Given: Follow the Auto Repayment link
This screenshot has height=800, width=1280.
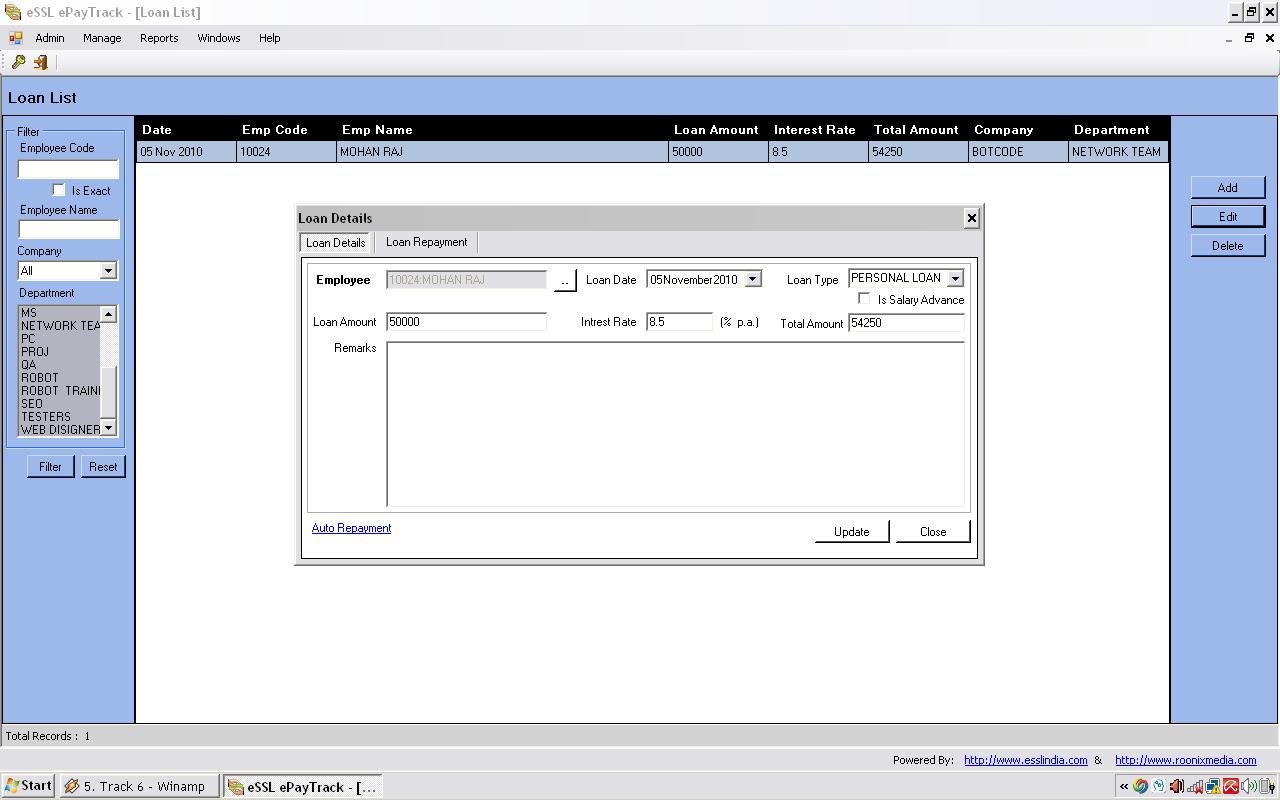Looking at the screenshot, I should click(351, 528).
